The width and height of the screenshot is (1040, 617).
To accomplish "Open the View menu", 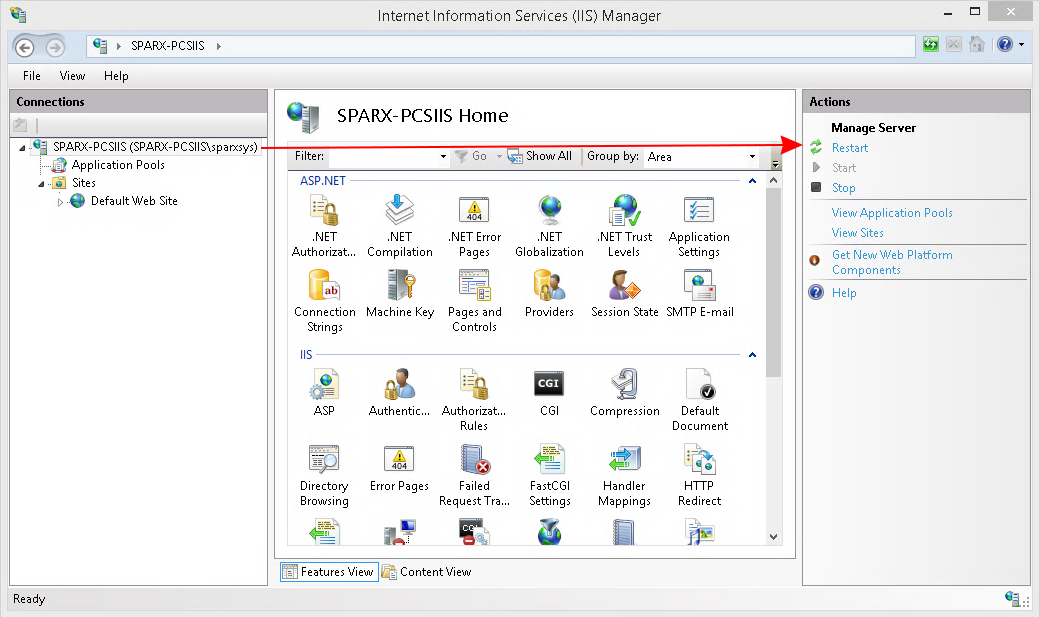I will 72,76.
